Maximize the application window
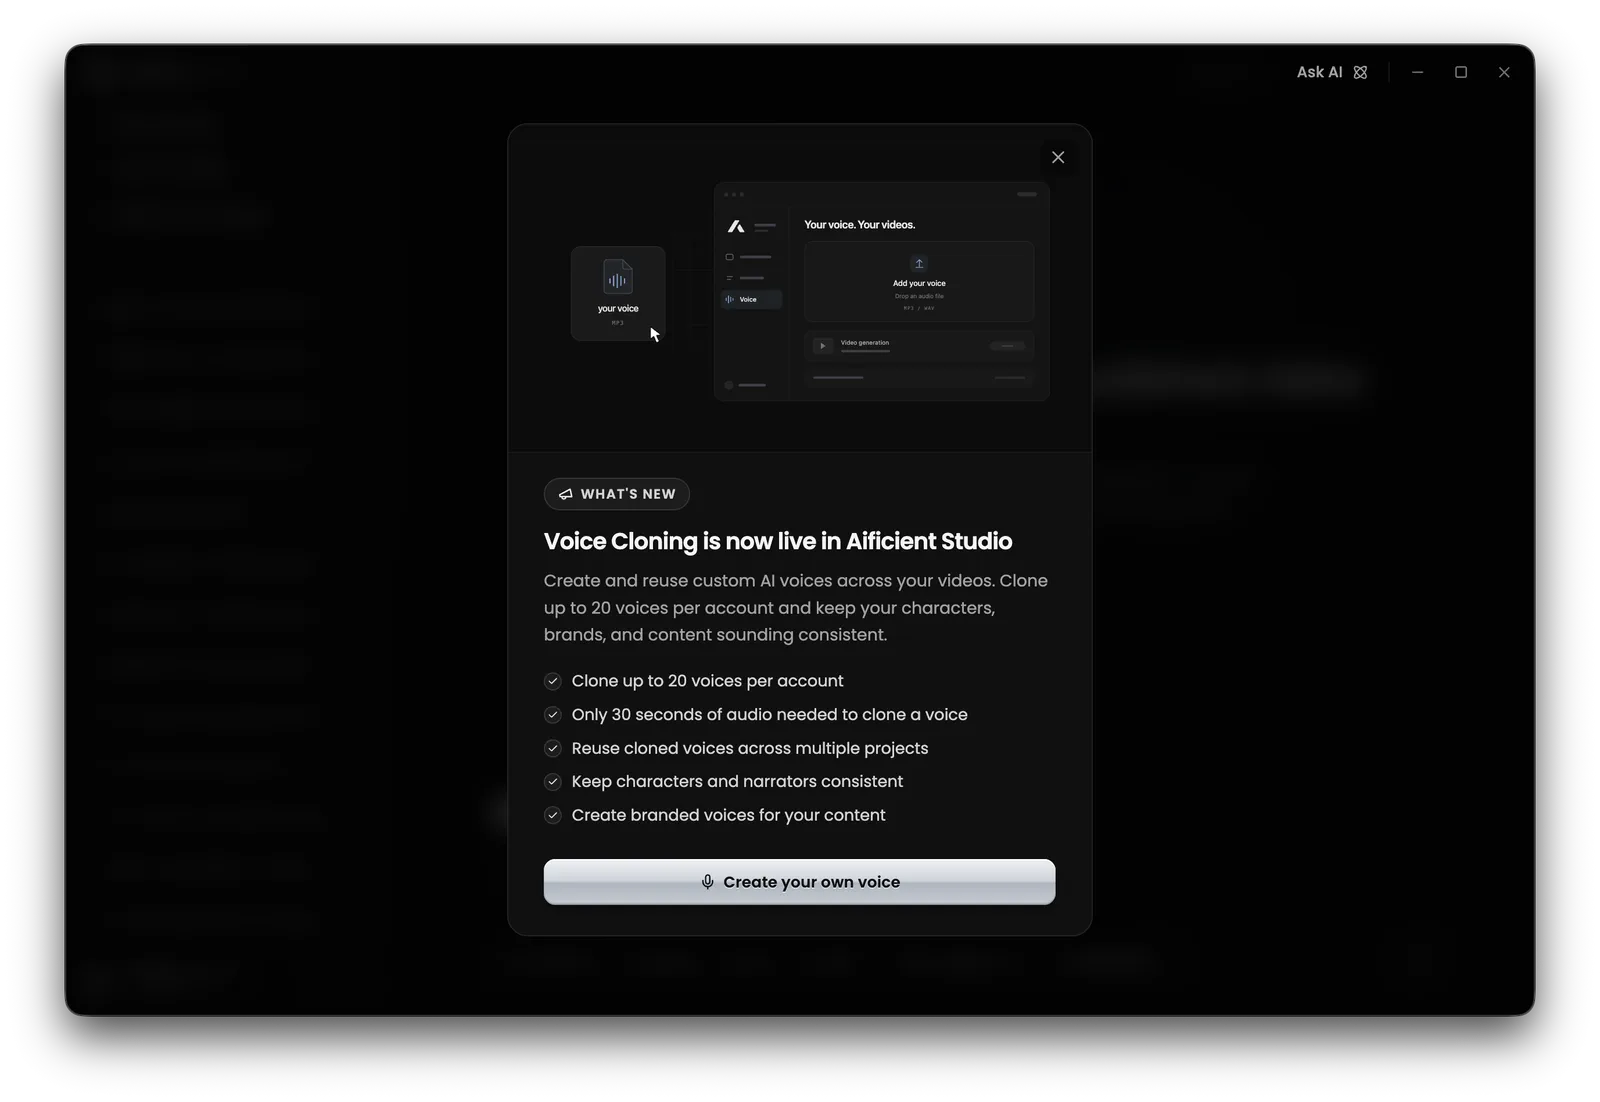This screenshot has width=1600, height=1102. point(1461,72)
